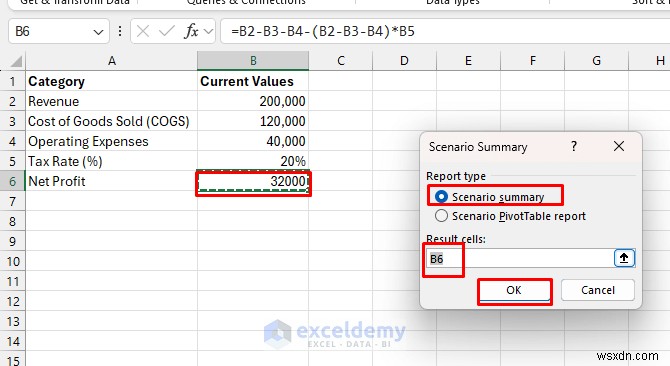Select column G header

597,61
